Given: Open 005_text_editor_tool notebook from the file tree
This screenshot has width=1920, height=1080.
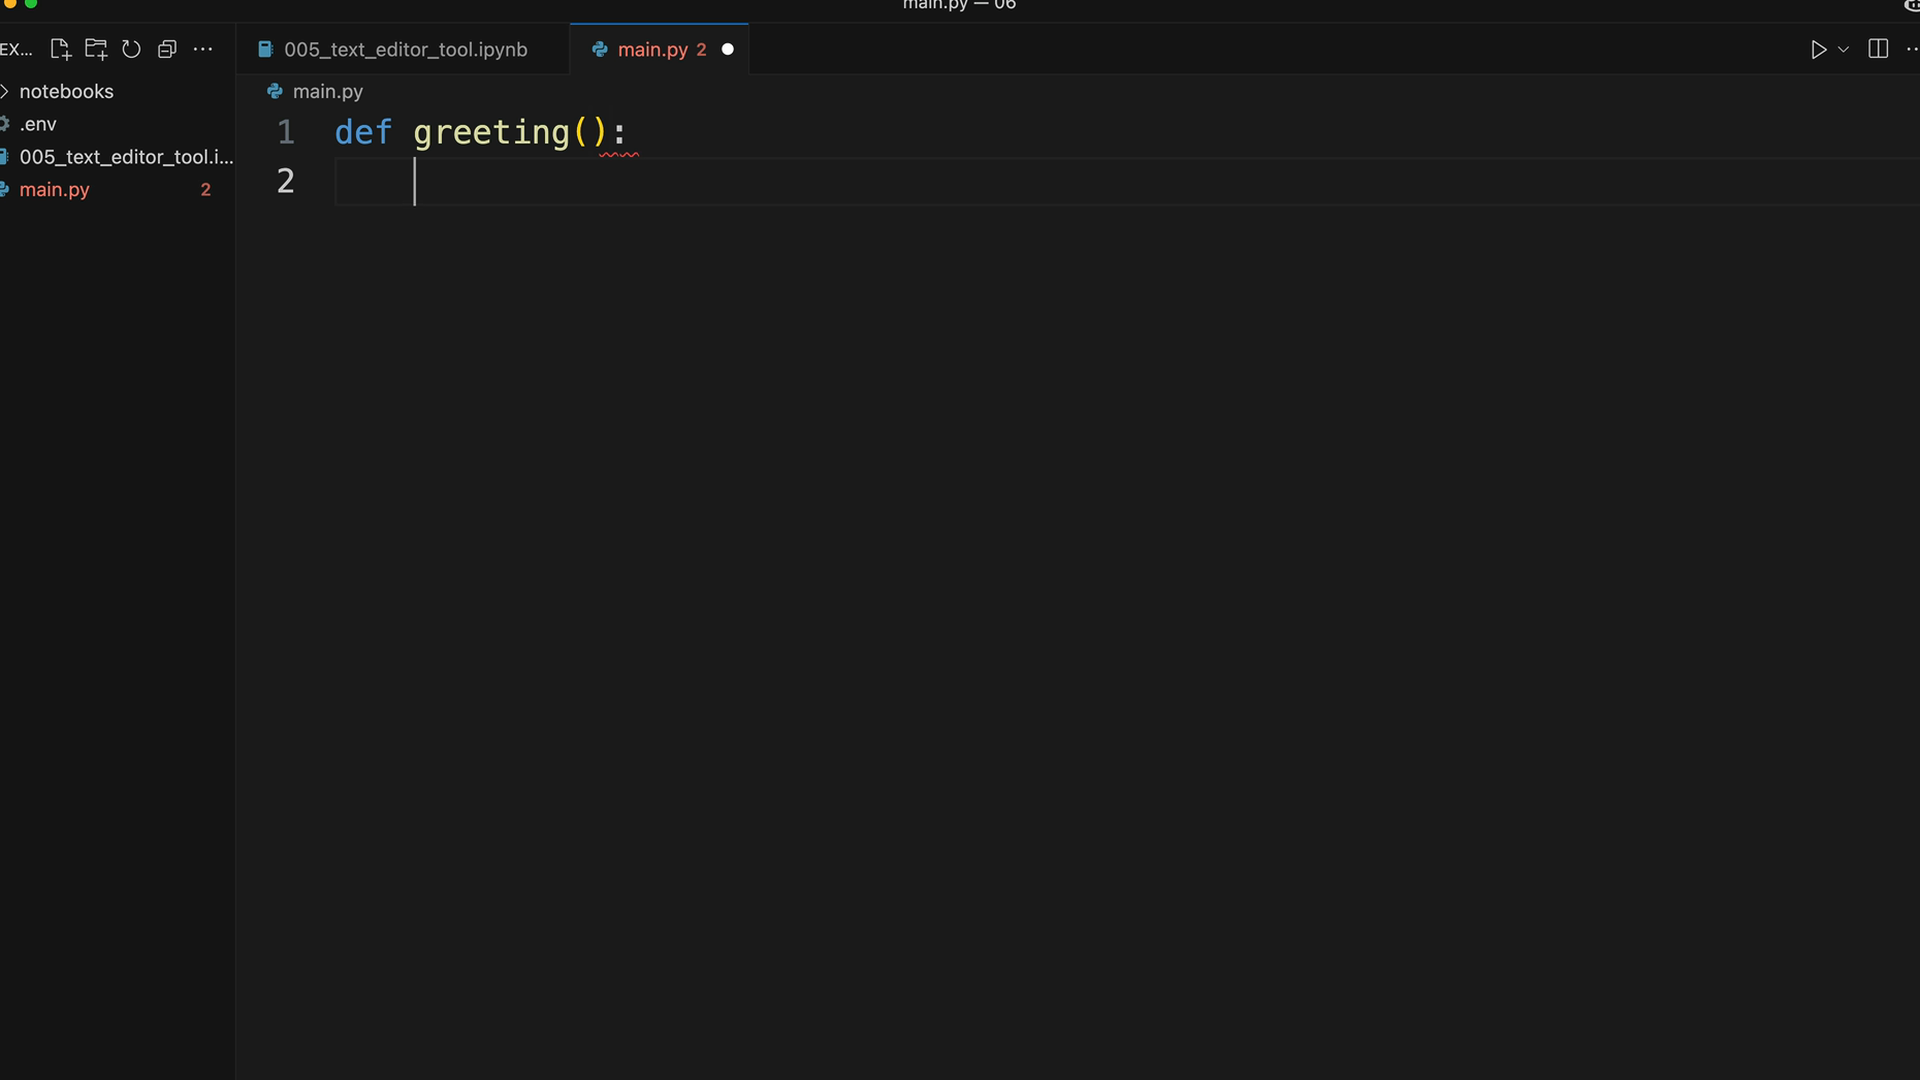Looking at the screenshot, I should (125, 157).
